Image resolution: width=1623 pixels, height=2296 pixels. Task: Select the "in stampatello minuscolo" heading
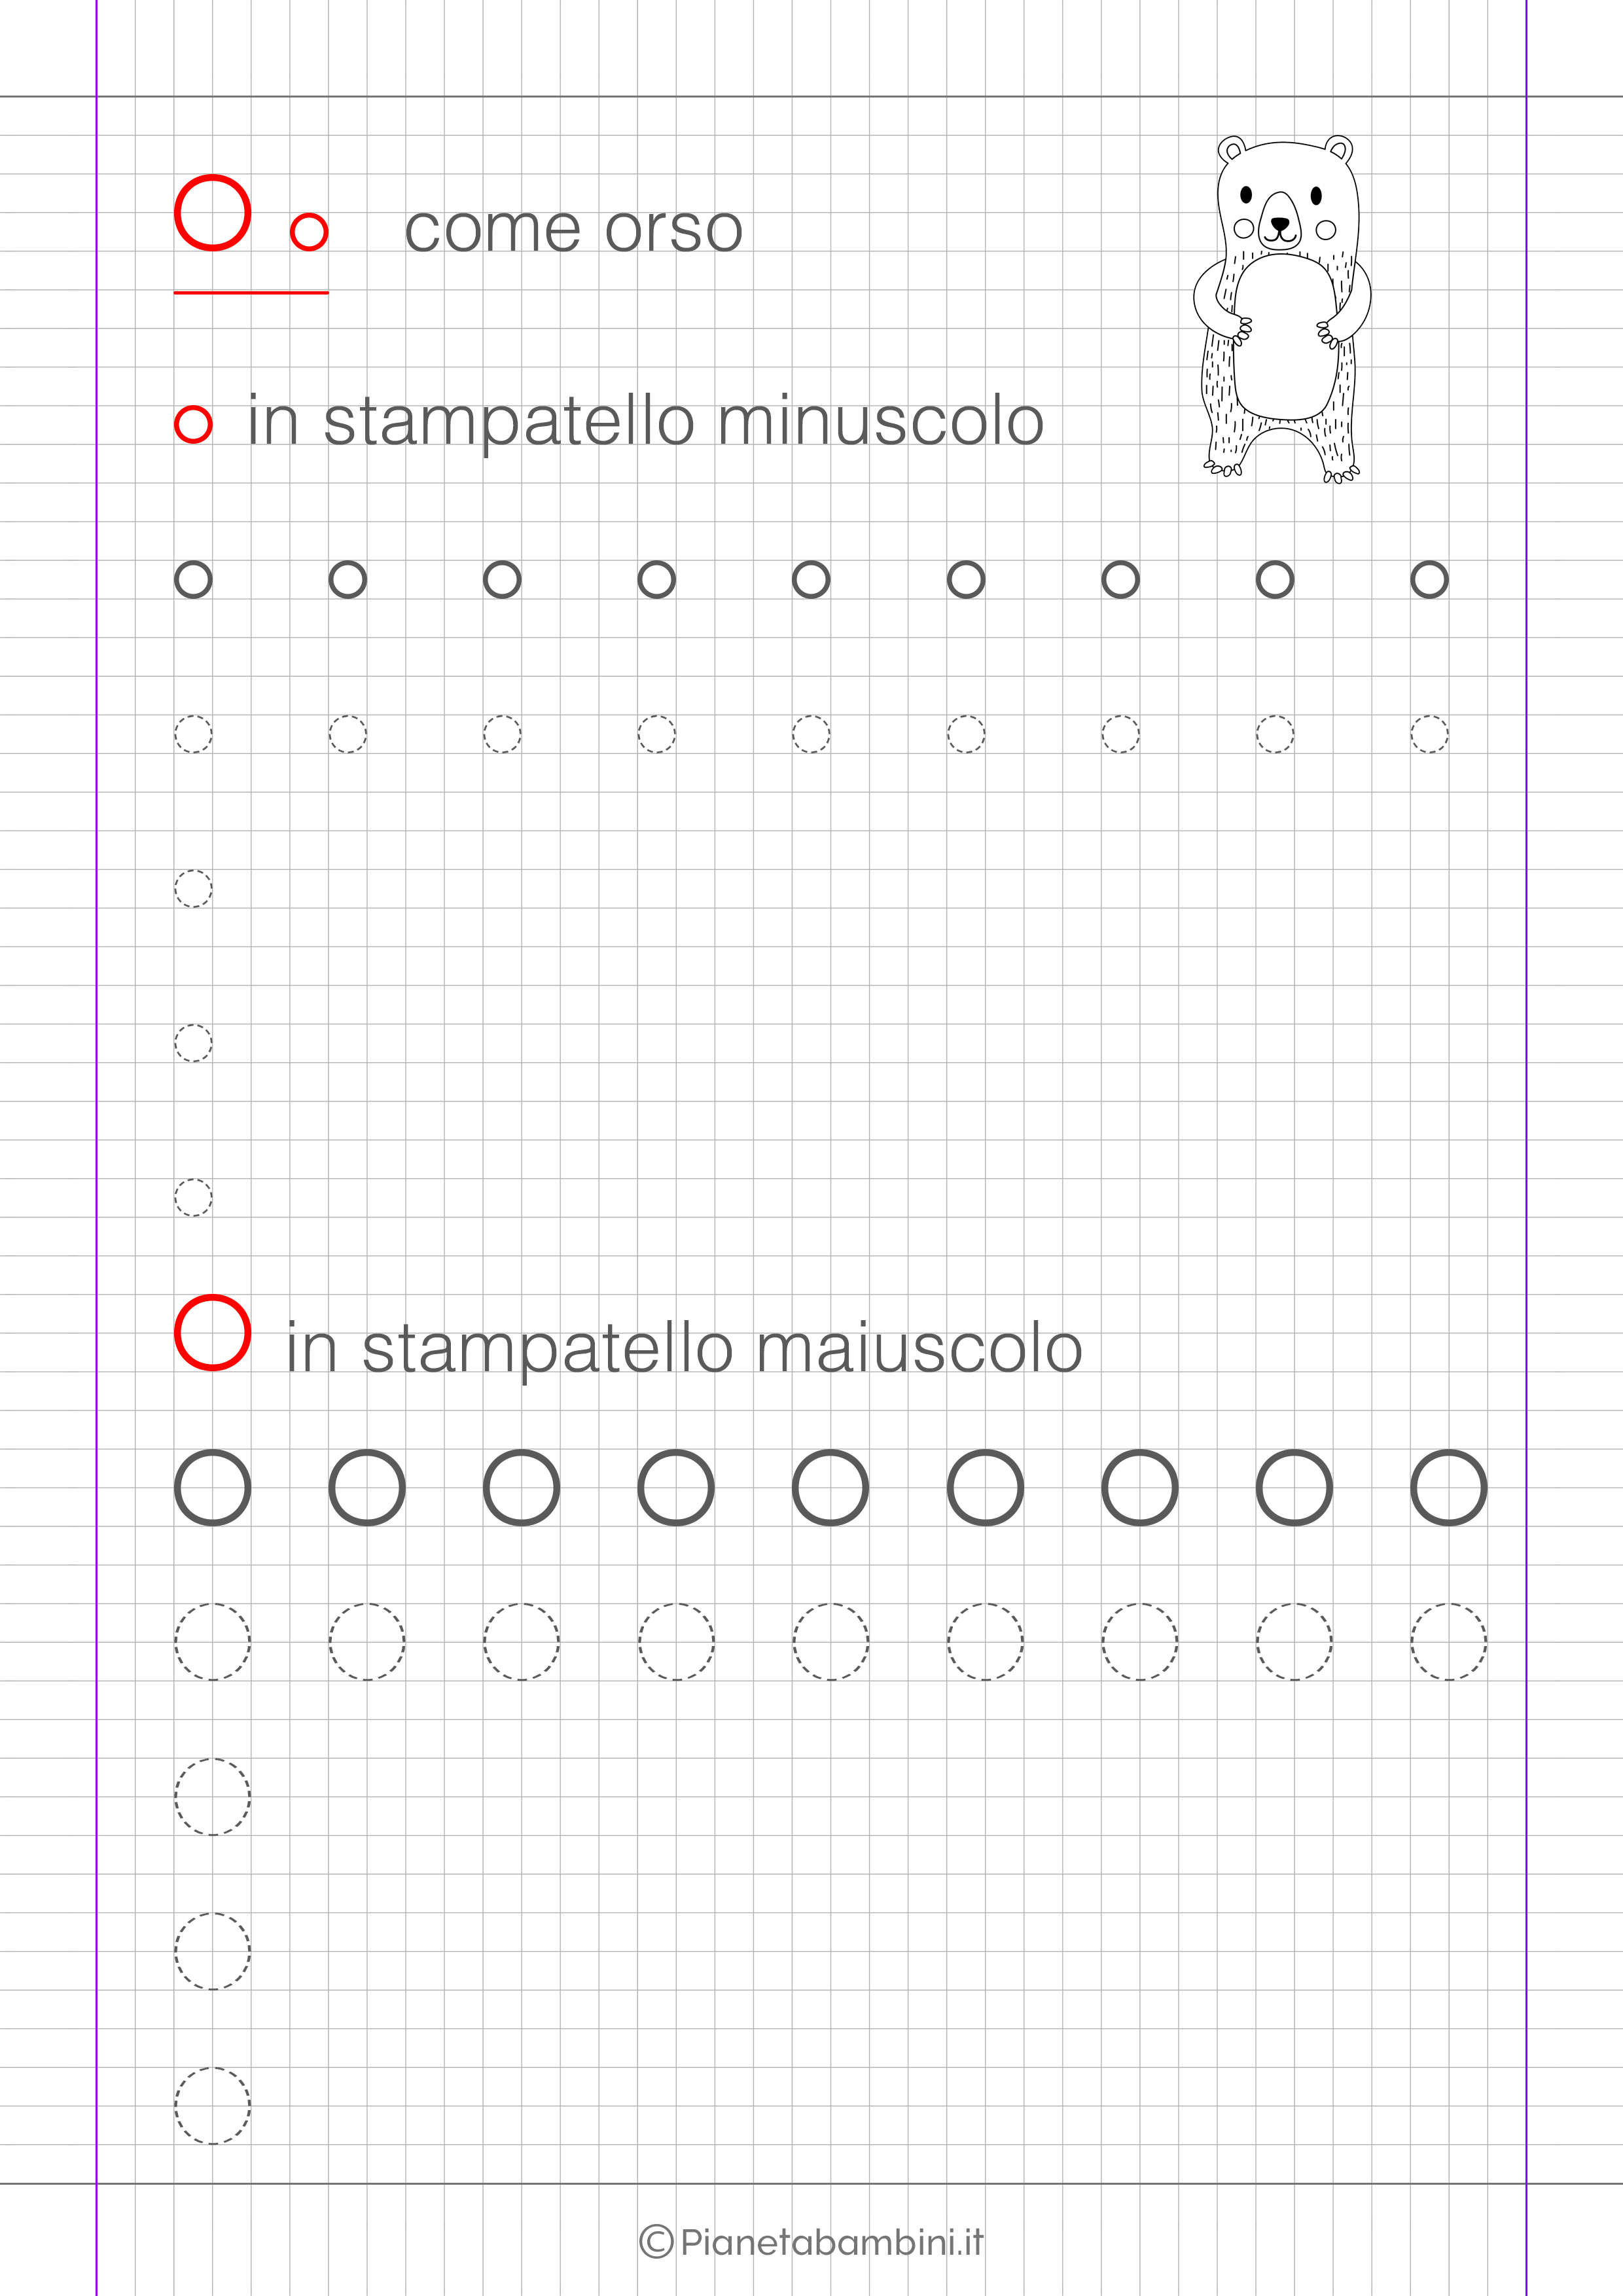646,421
